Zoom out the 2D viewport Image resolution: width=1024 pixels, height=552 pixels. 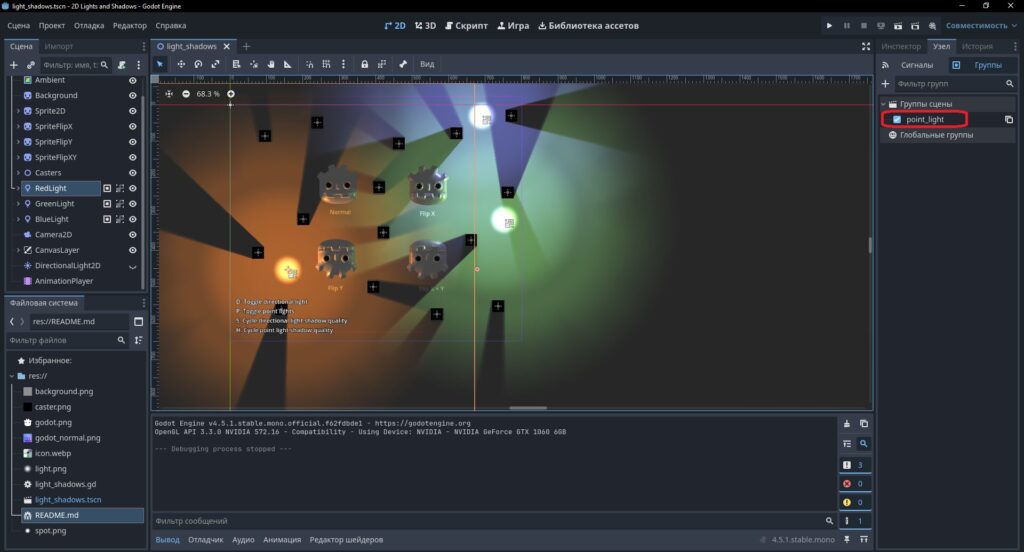(x=186, y=94)
